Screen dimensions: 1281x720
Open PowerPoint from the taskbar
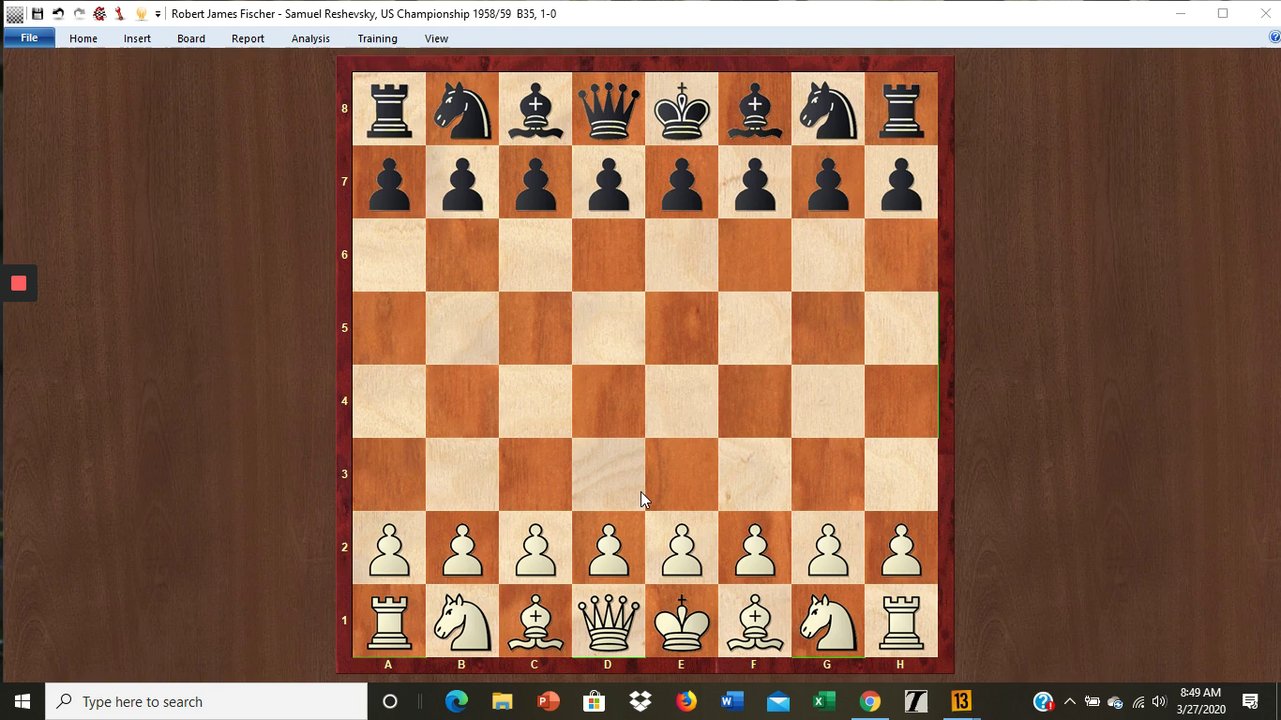tap(548, 701)
